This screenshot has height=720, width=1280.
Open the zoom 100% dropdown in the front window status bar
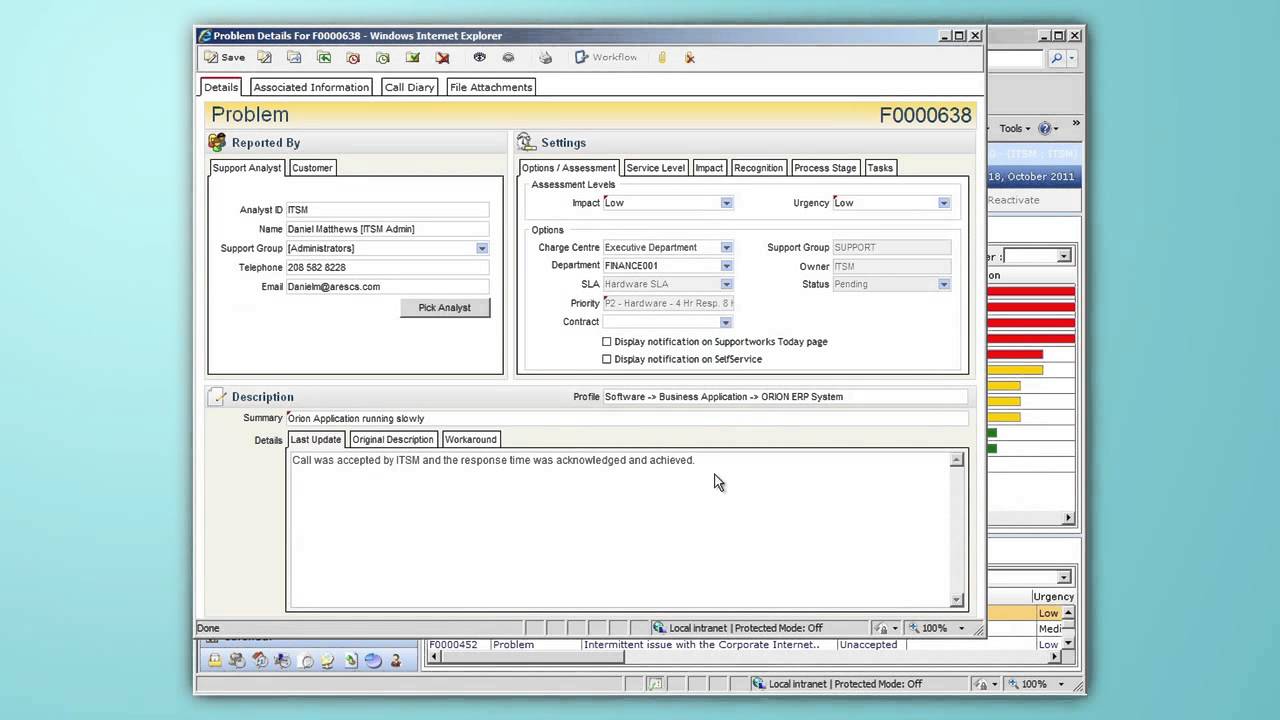962,628
